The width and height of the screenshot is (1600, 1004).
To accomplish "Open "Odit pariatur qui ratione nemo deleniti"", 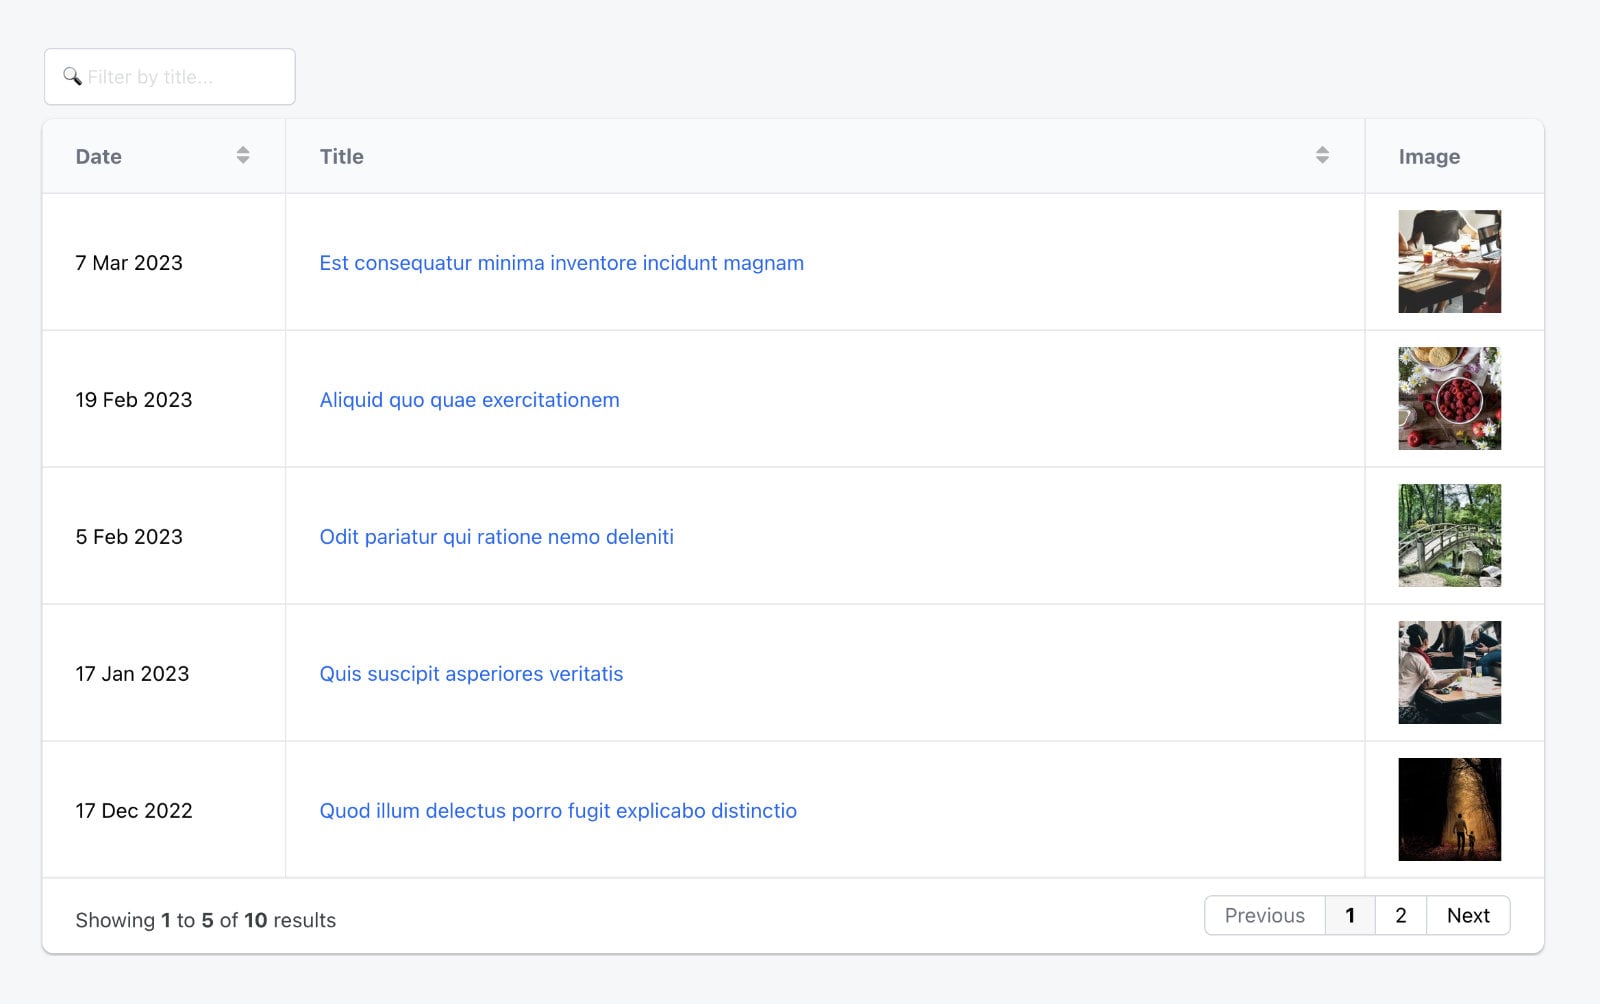I will tap(496, 537).
